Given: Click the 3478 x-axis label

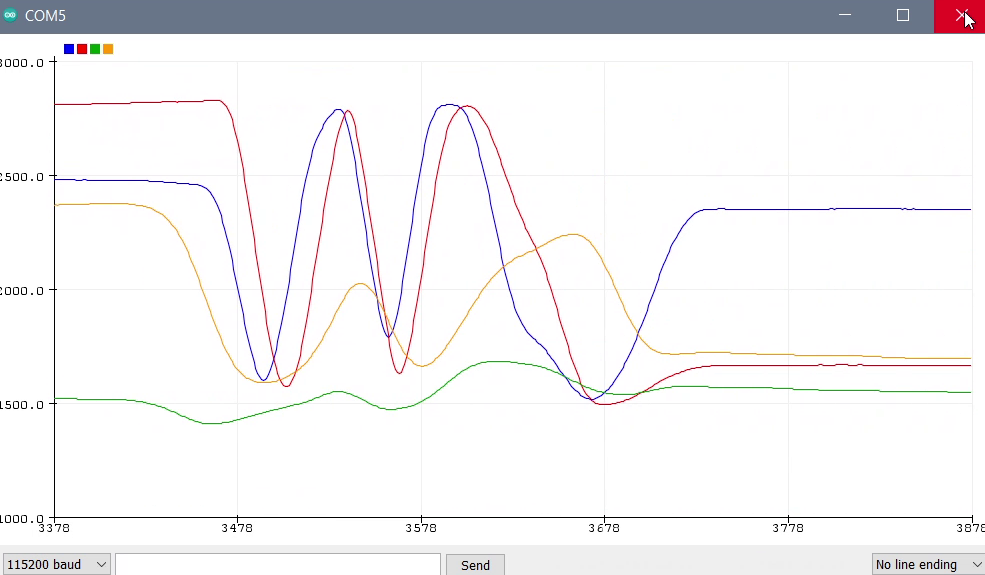Looking at the screenshot, I should tap(237, 528).
